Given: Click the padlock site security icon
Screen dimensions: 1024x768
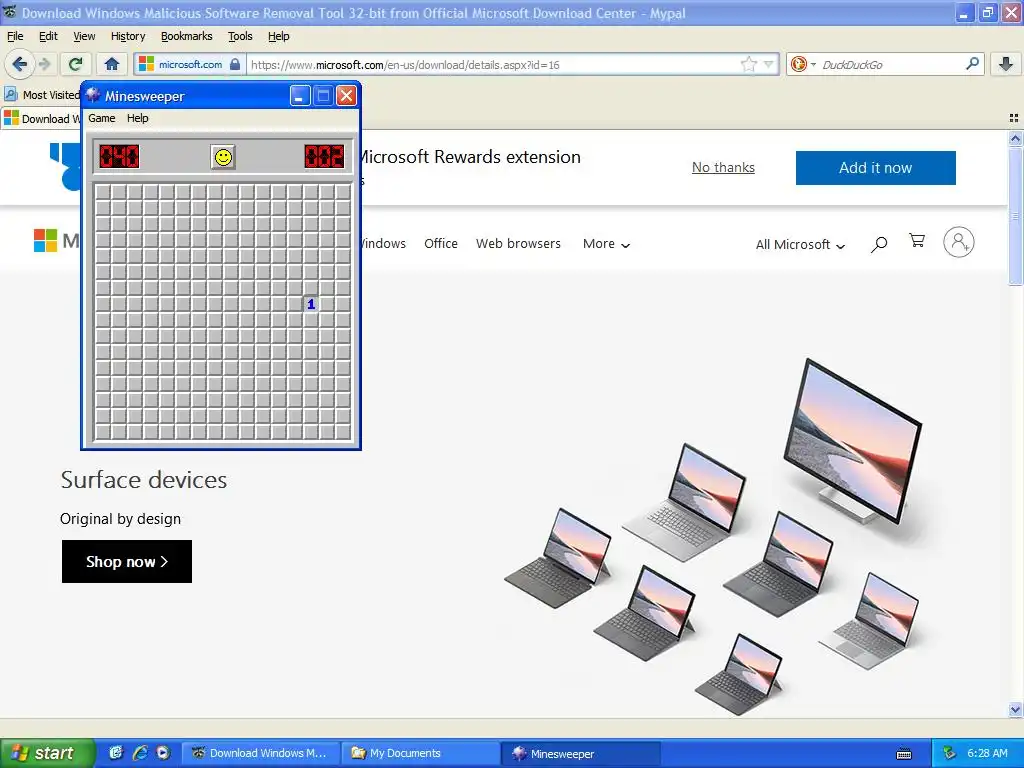Looking at the screenshot, I should pos(235,64).
